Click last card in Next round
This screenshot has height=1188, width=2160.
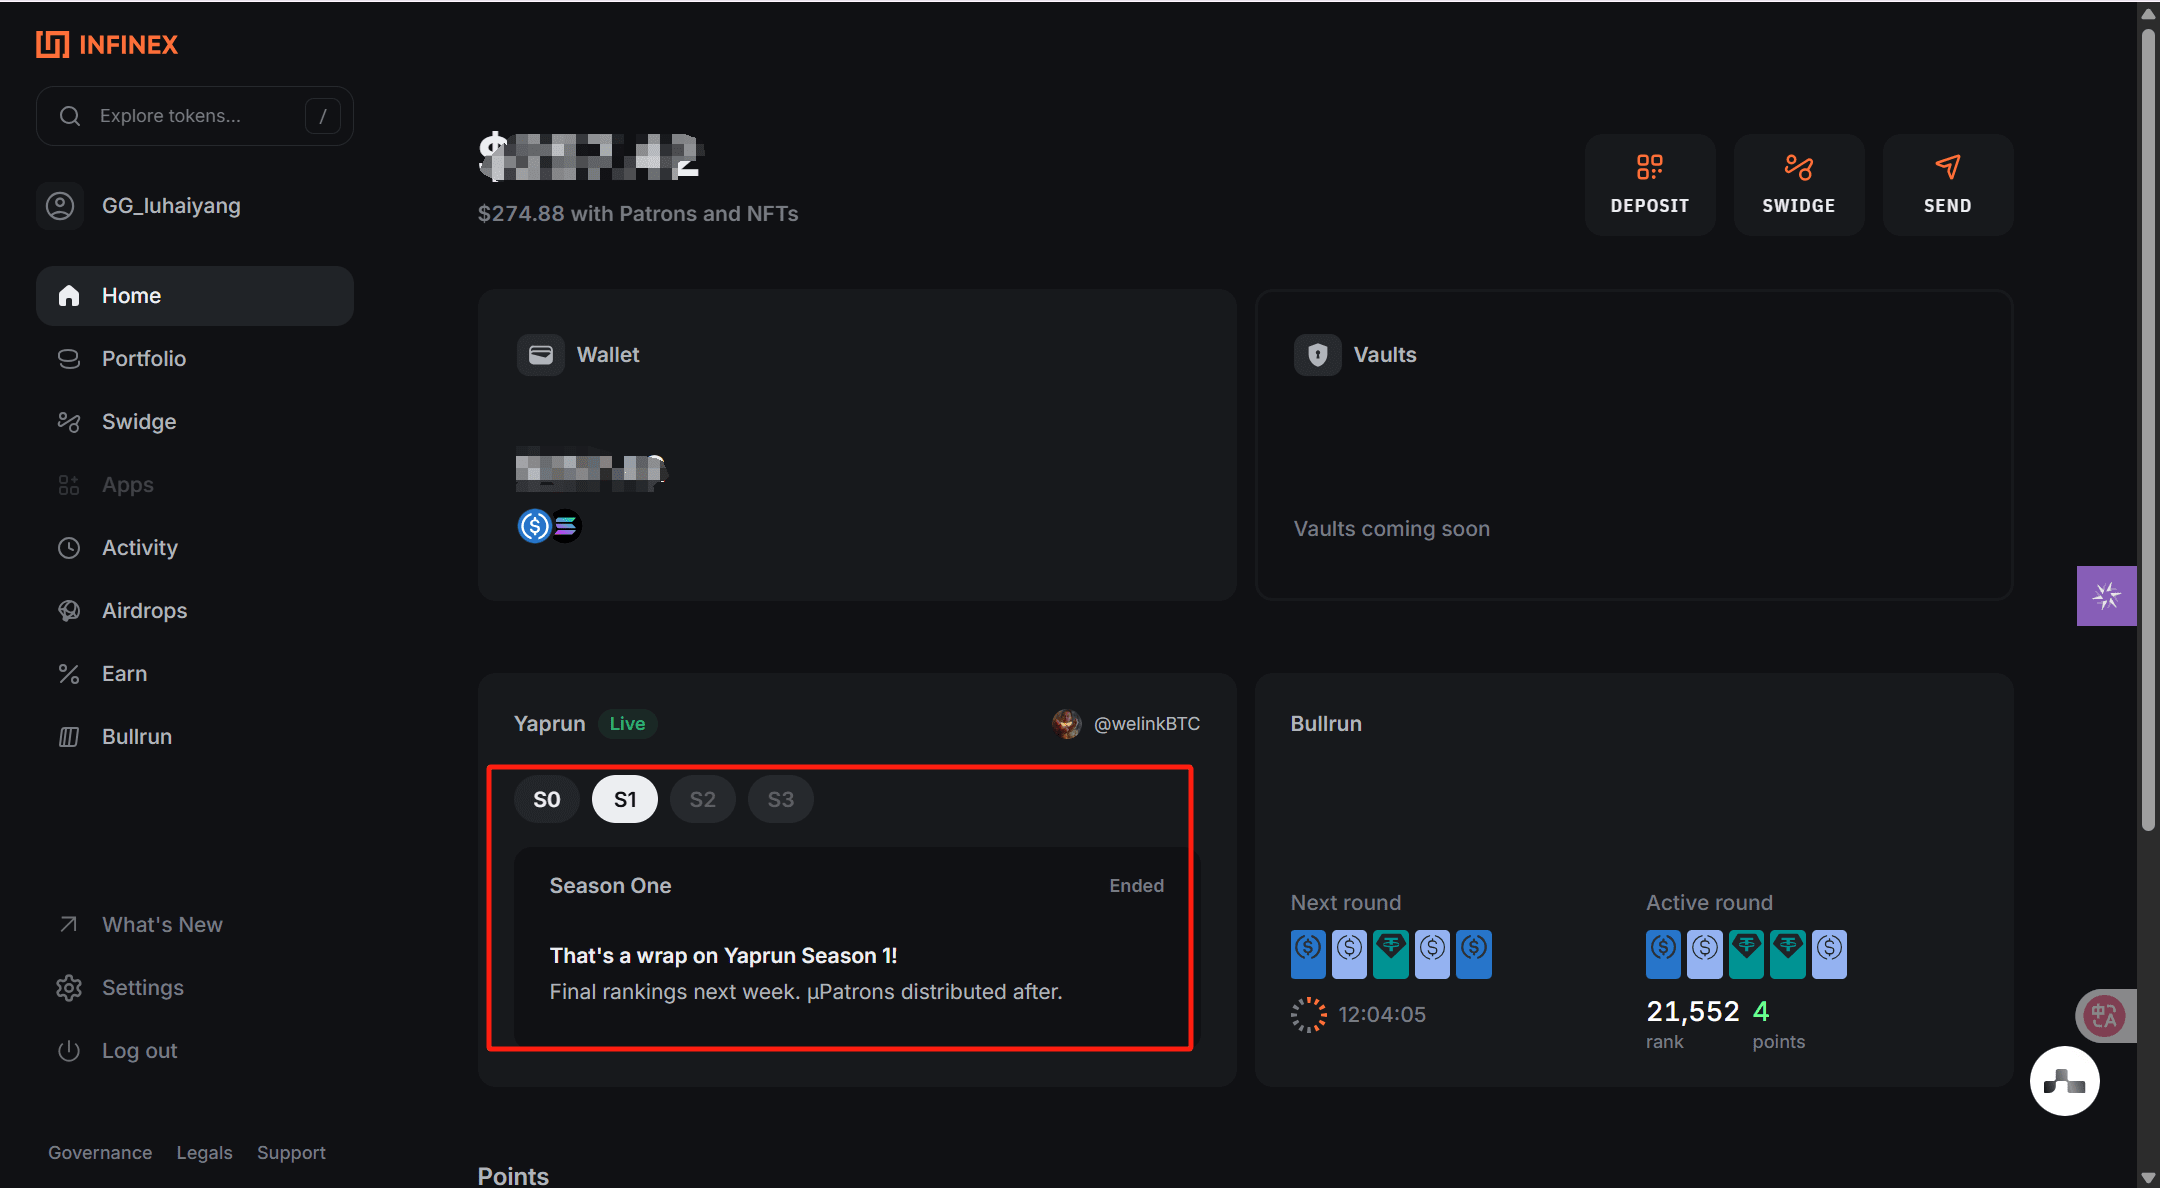tap(1474, 954)
